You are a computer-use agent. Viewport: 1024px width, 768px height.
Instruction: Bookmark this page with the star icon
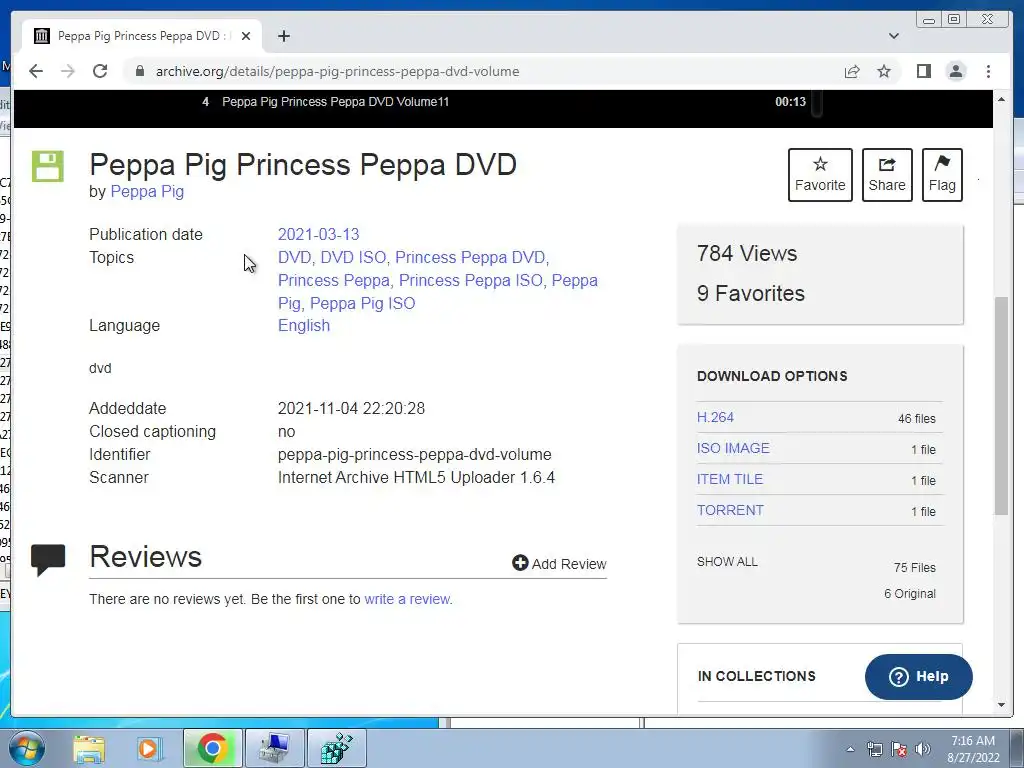point(884,71)
